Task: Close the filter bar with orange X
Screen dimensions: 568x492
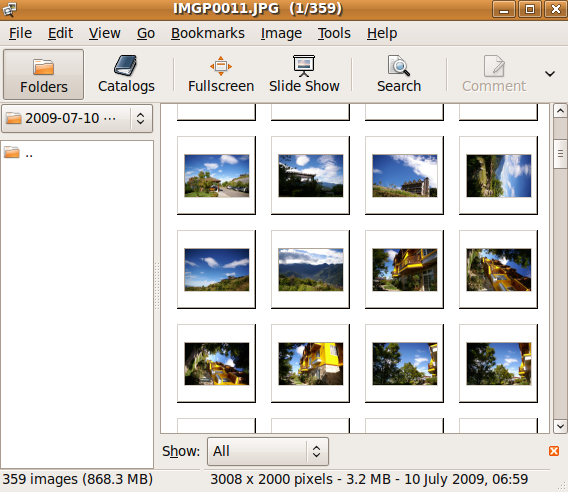Action: pyautogui.click(x=554, y=451)
